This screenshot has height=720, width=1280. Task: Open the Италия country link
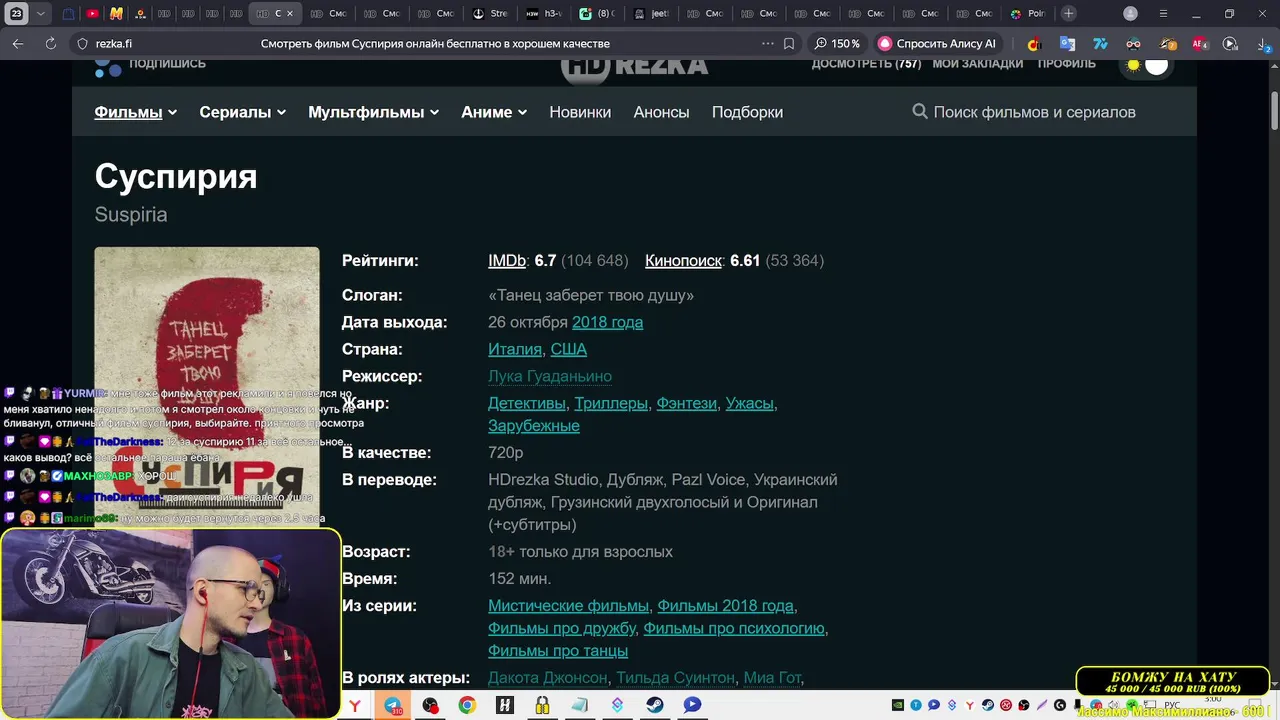tap(515, 350)
